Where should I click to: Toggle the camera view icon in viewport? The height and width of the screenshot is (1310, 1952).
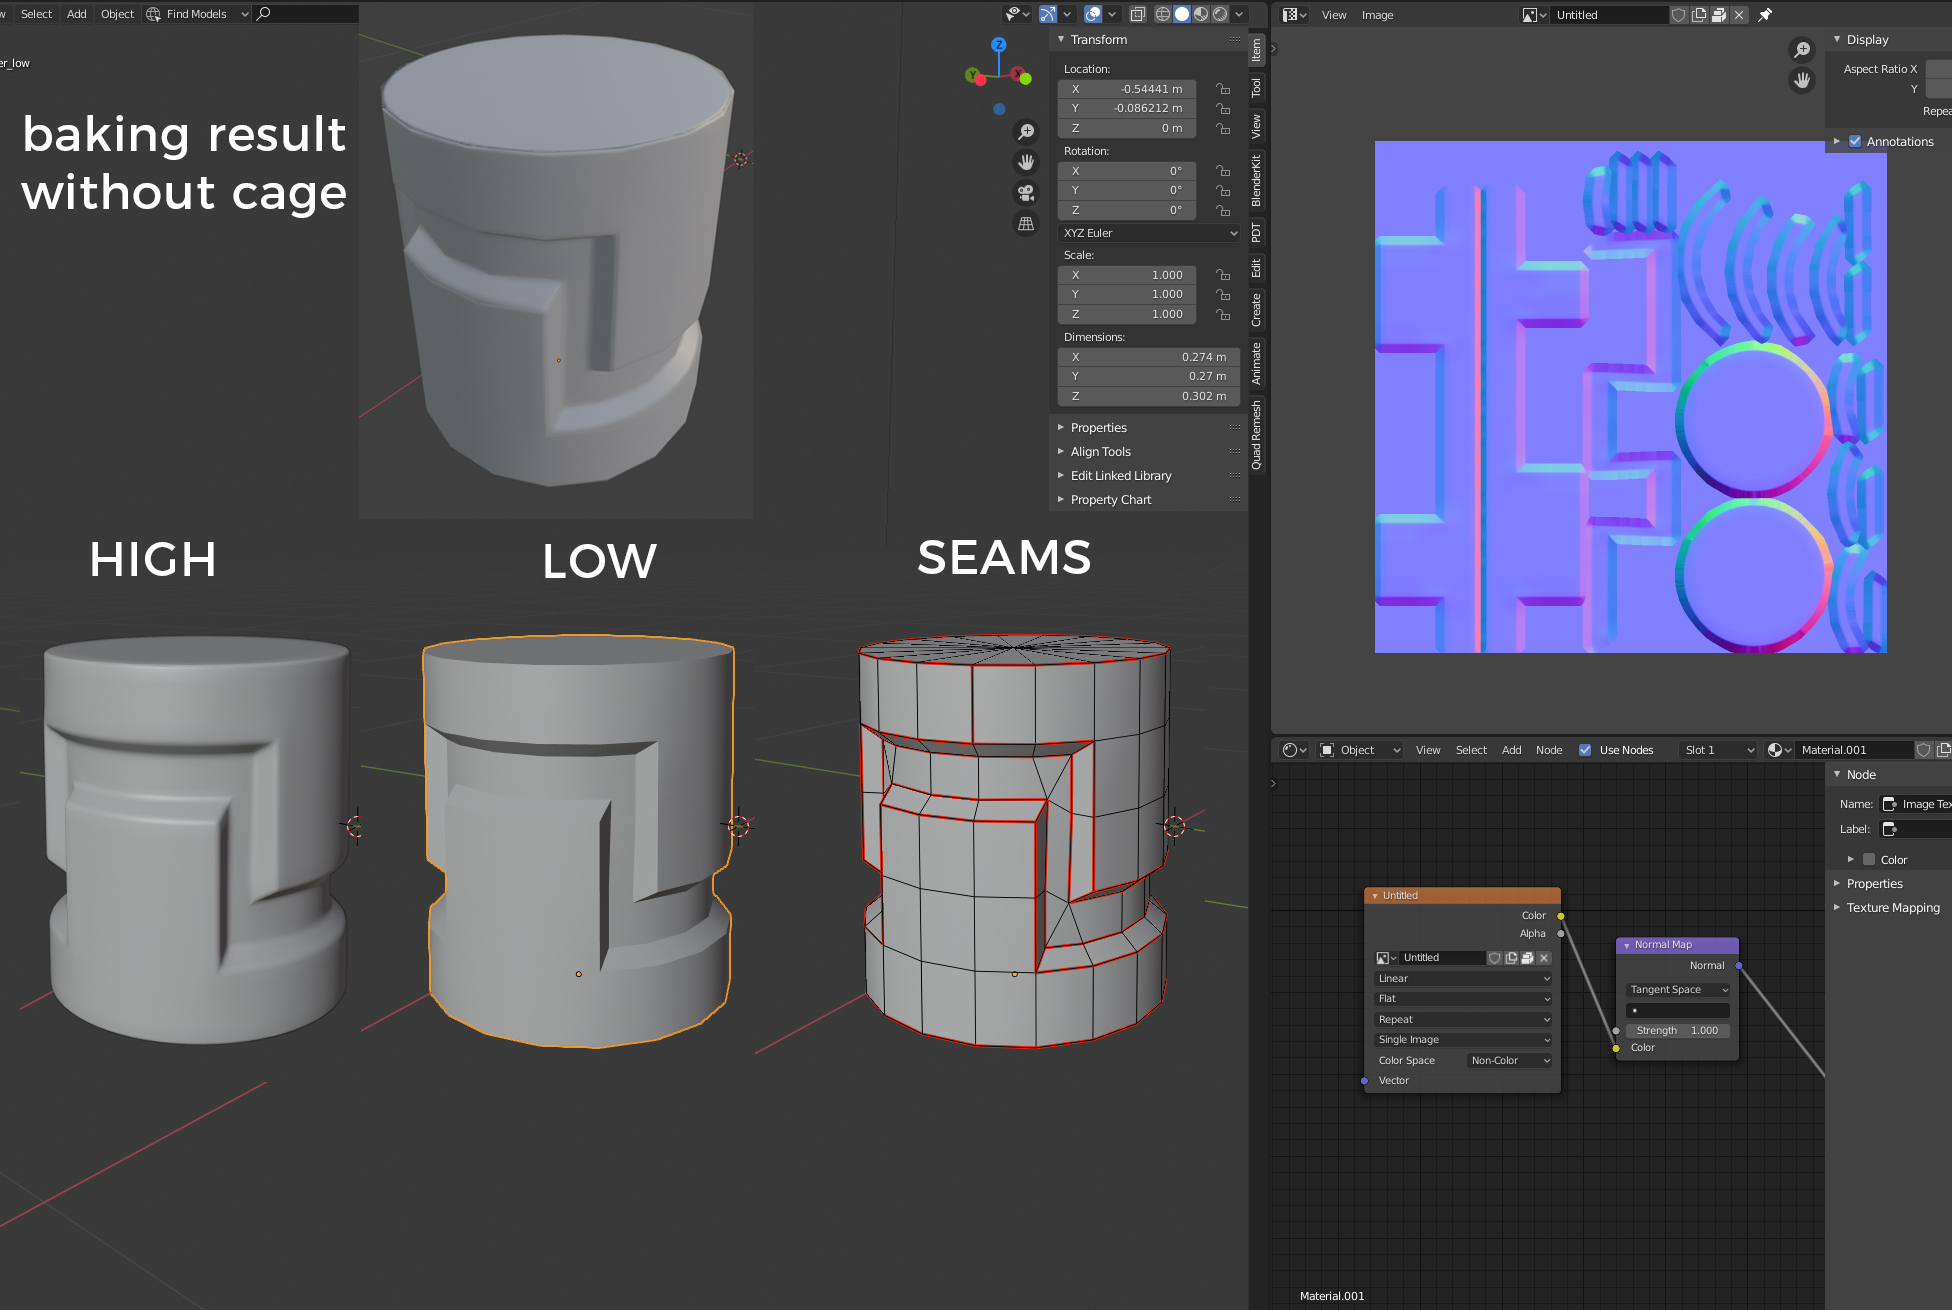[x=1026, y=193]
